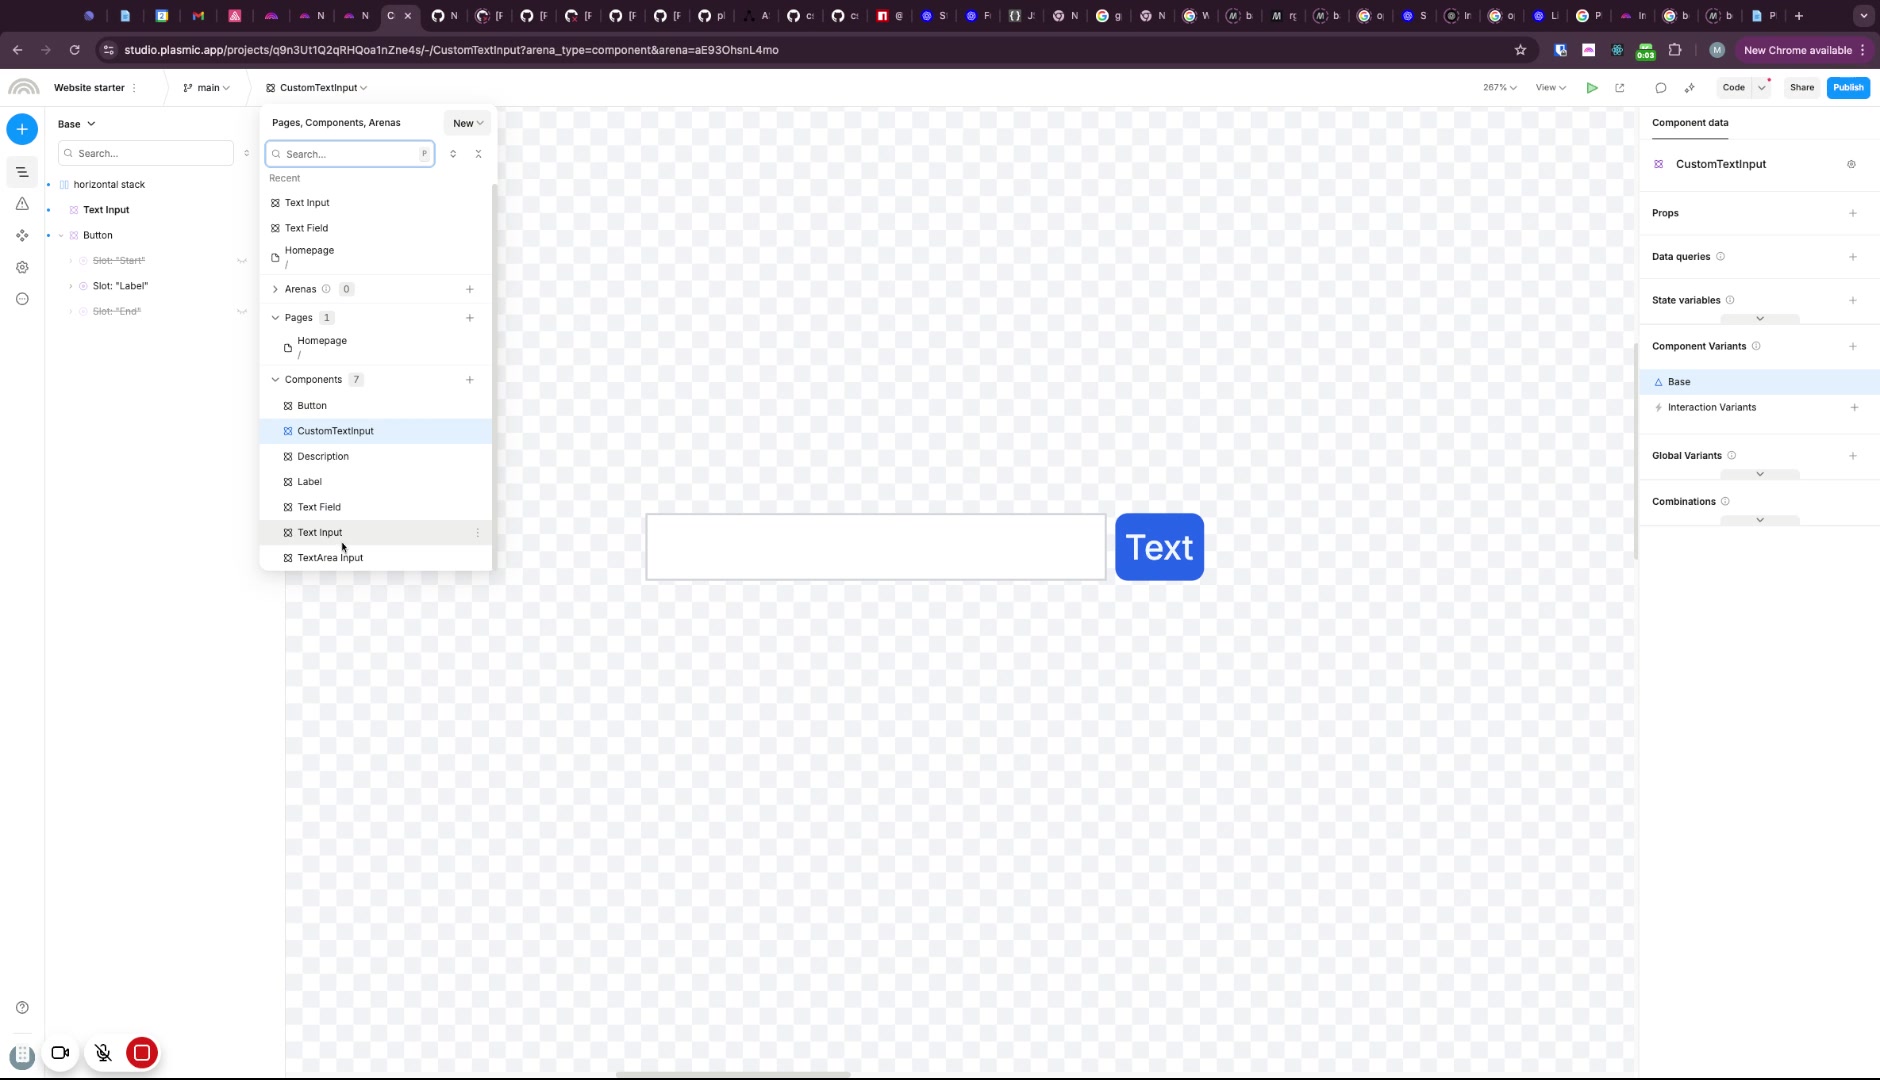Open the View menu

point(1550,88)
